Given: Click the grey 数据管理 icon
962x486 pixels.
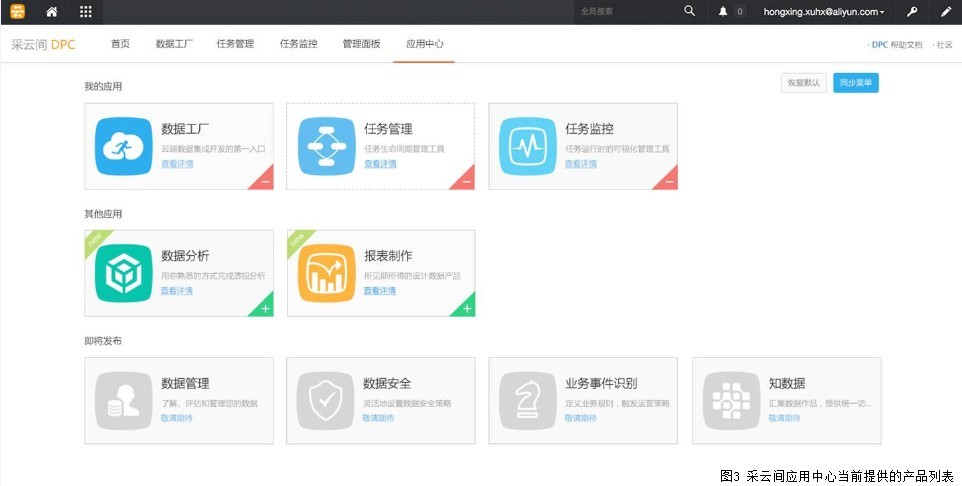Looking at the screenshot, I should (x=123, y=400).
